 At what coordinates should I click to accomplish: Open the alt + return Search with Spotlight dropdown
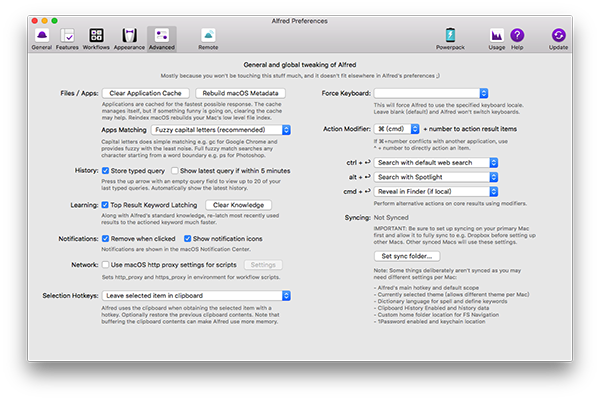436,177
